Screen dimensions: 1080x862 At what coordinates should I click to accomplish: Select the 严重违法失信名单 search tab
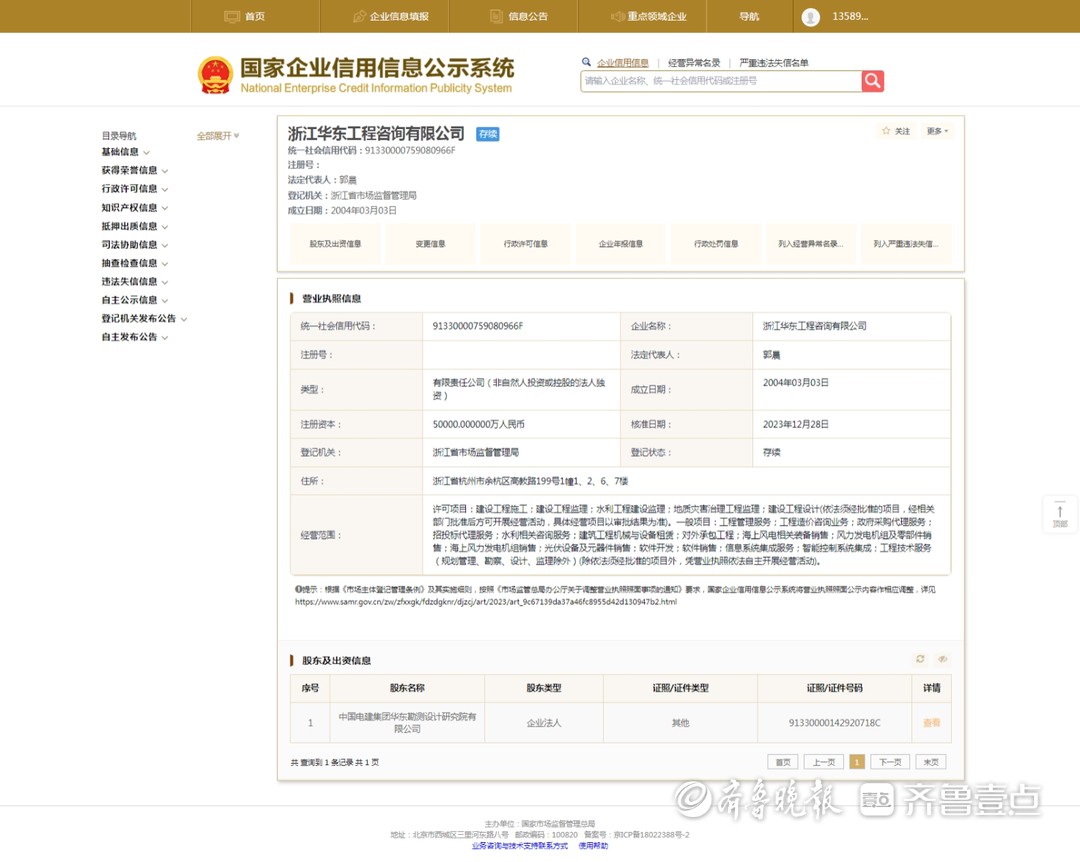773,63
